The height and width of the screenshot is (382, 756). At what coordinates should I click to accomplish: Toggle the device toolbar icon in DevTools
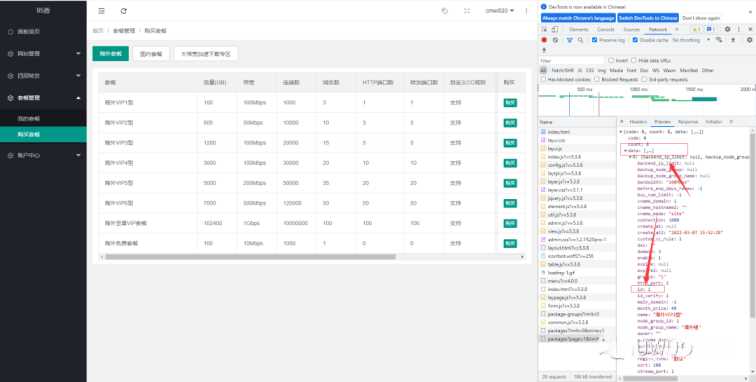pos(555,29)
